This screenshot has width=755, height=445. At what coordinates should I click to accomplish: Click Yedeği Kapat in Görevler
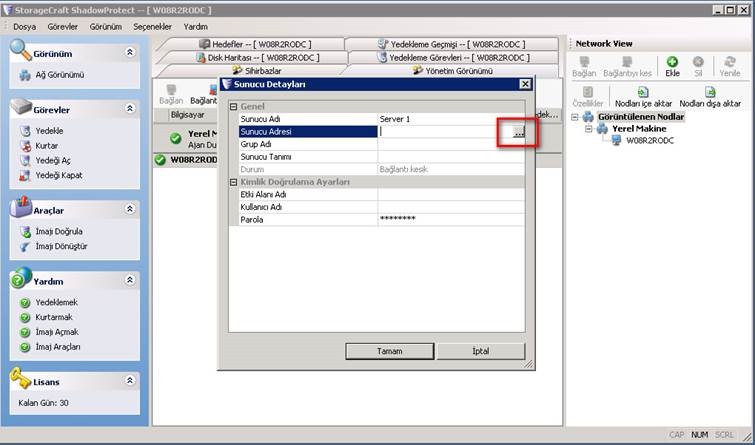(x=59, y=175)
